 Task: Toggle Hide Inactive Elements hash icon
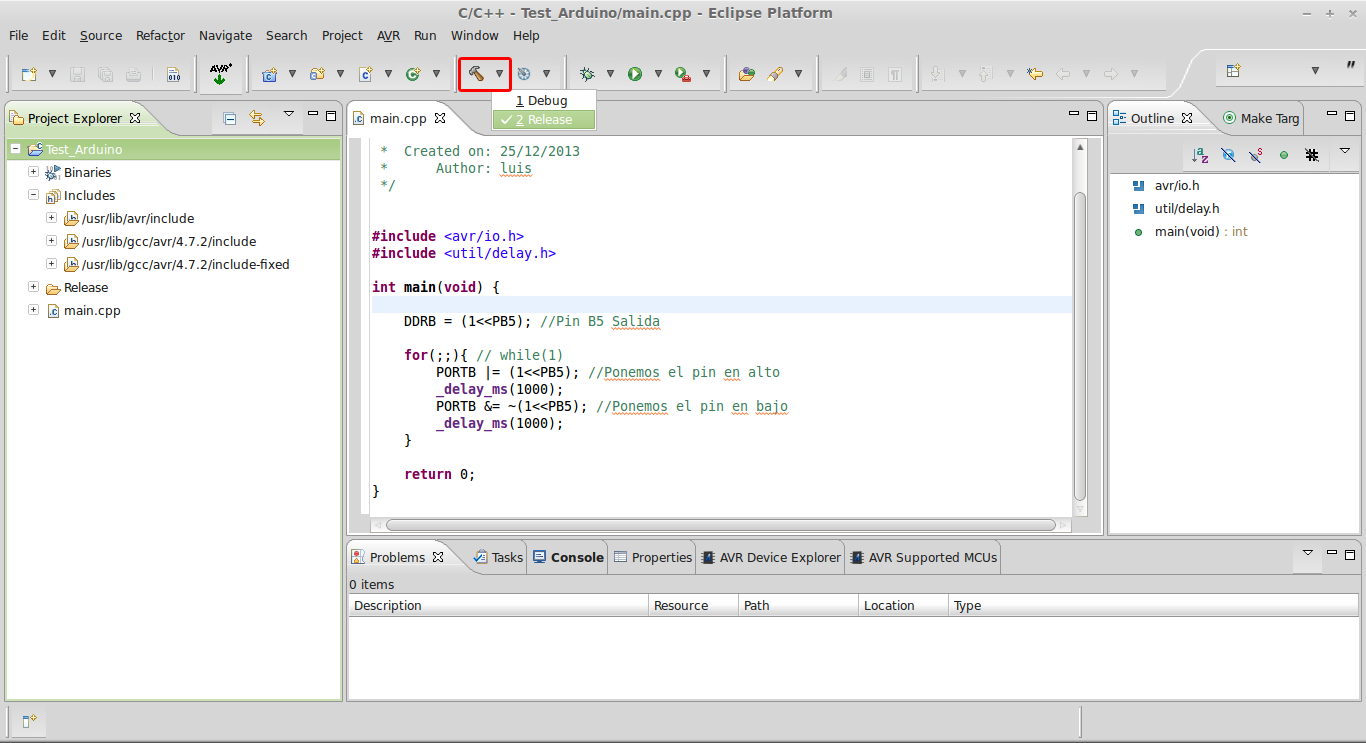pos(1312,155)
